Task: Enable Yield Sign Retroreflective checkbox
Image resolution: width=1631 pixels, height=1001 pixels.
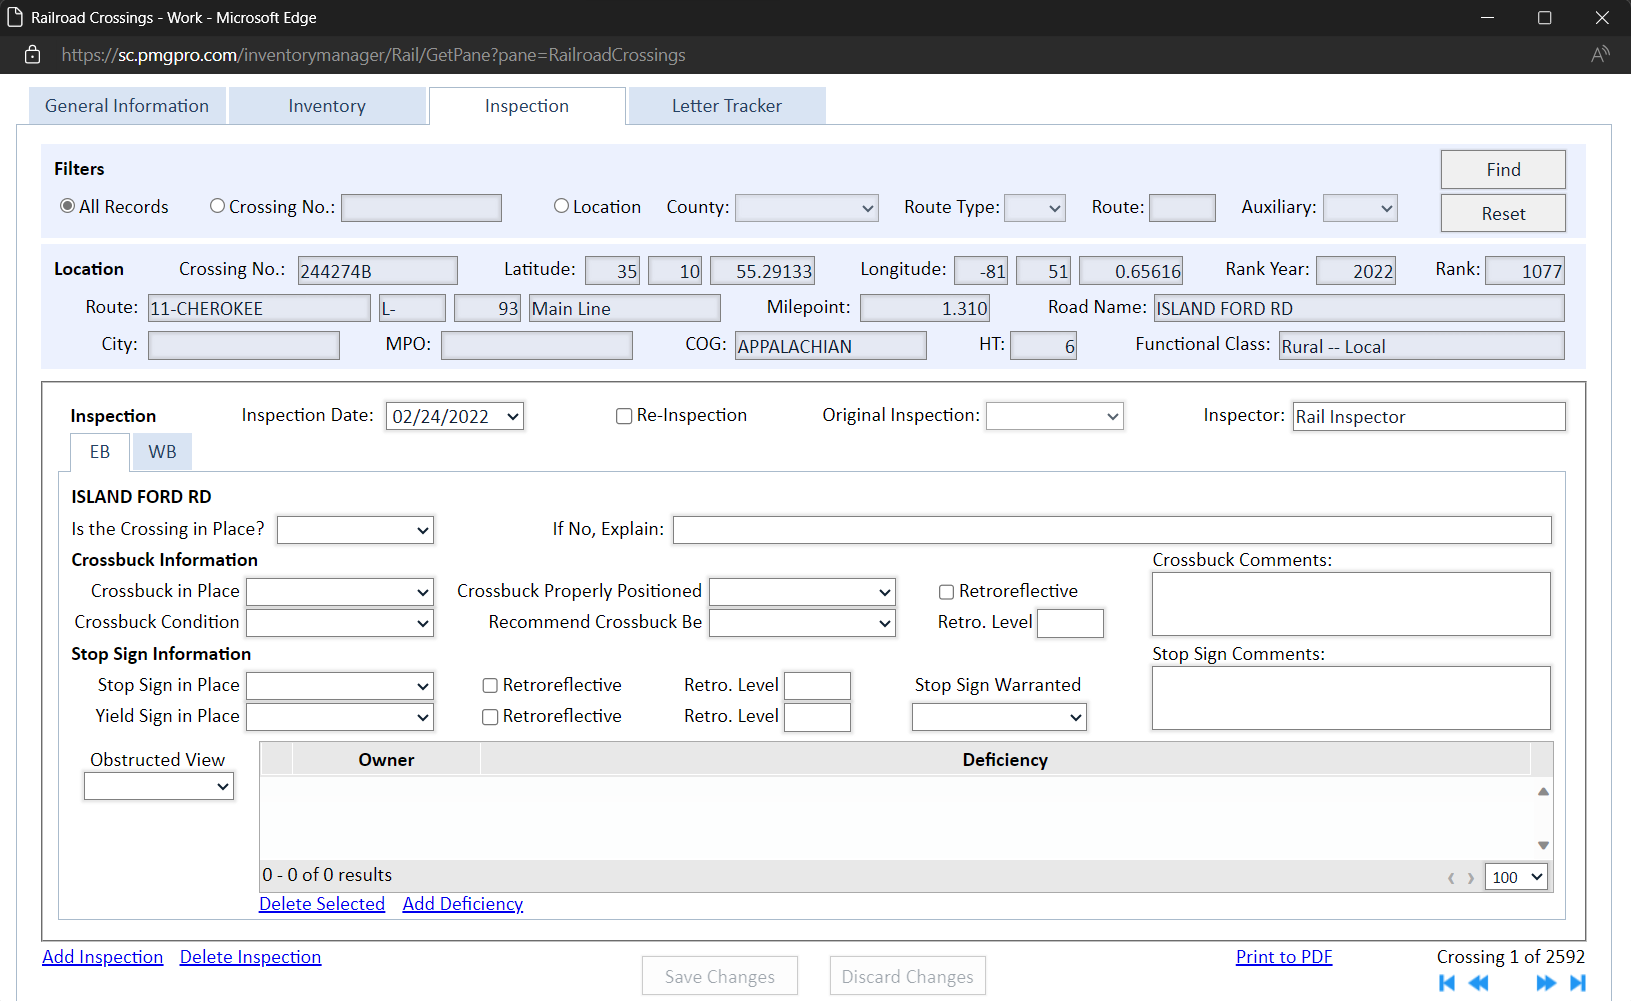Action: click(490, 717)
